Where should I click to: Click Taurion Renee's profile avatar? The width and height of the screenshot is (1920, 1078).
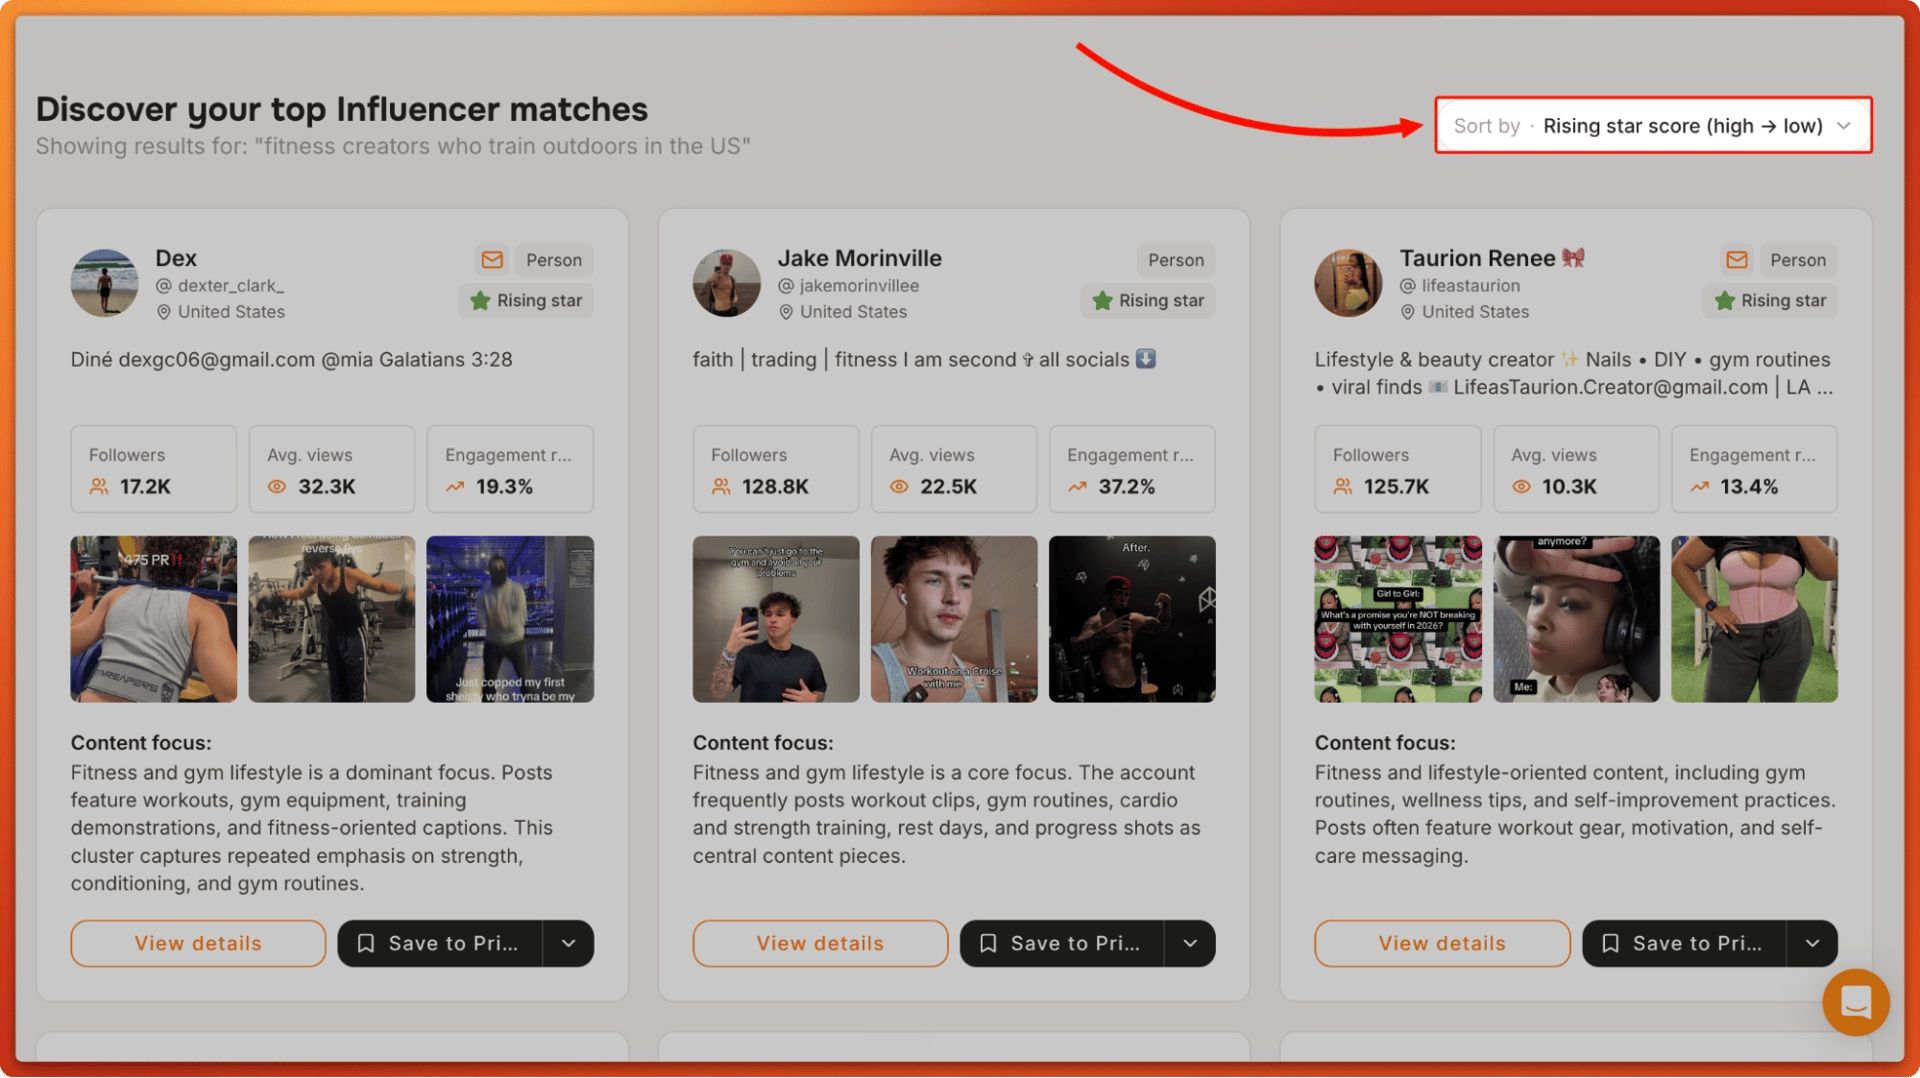point(1348,283)
